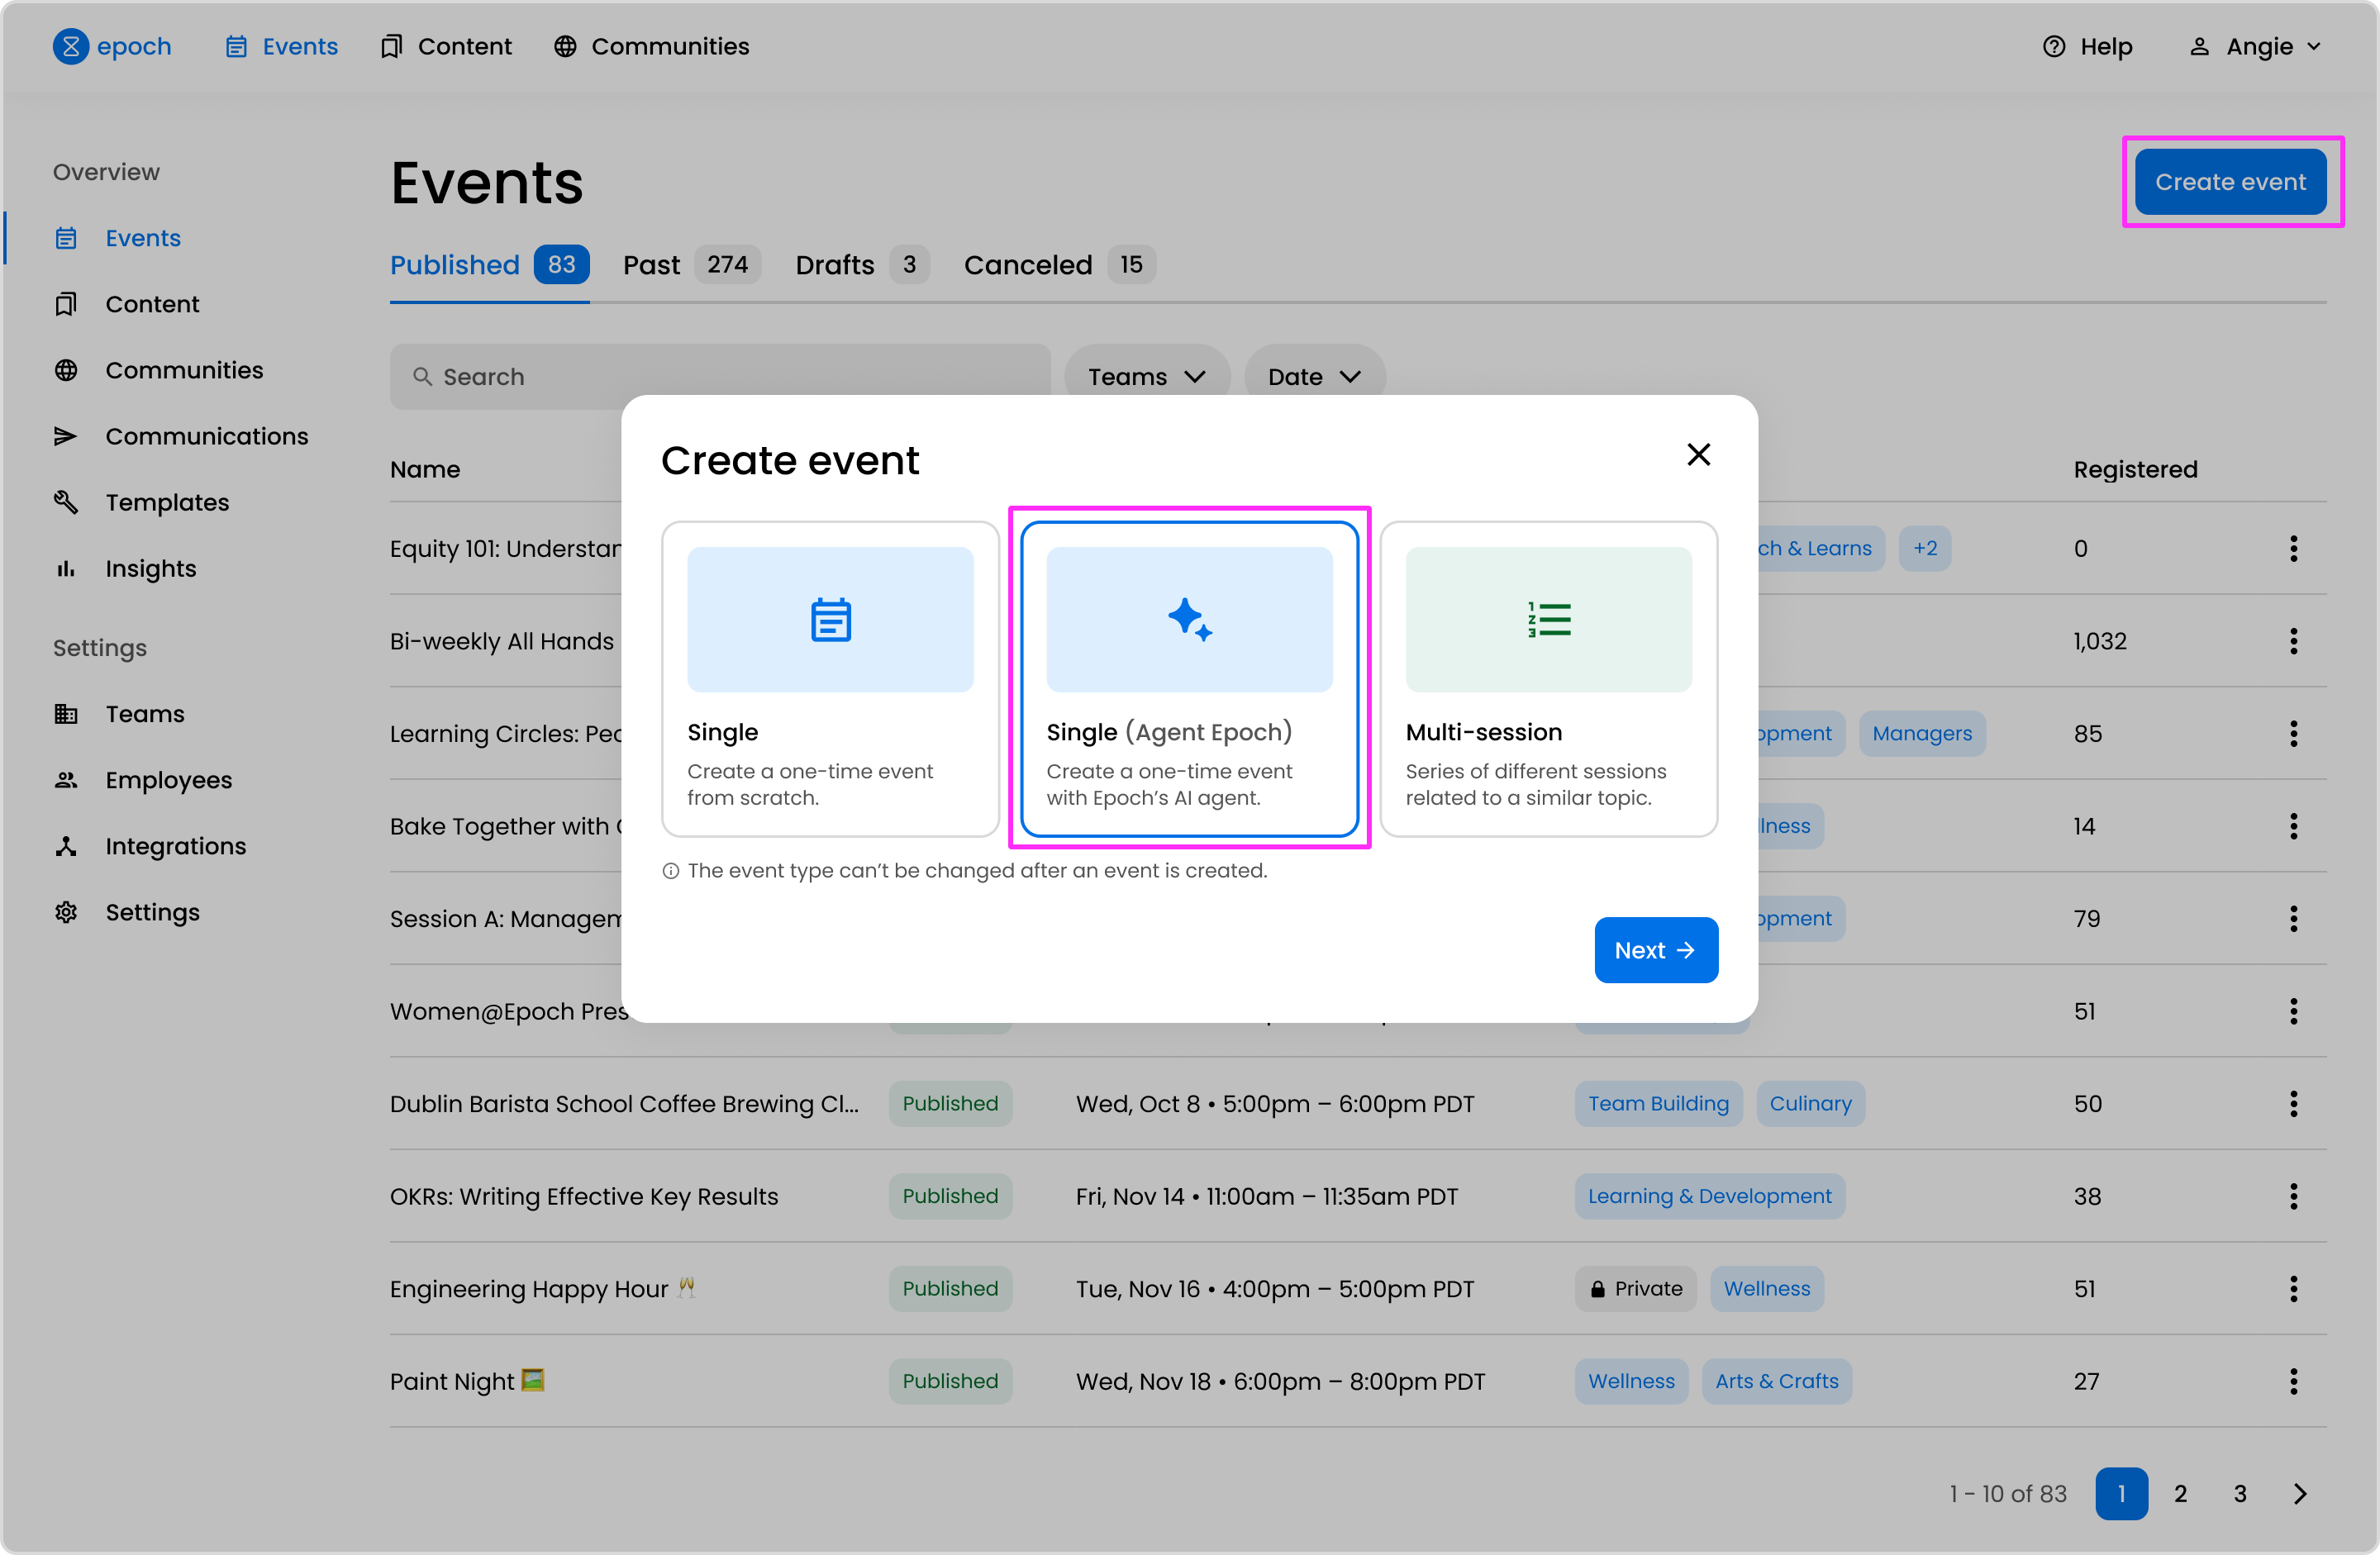2380x1555 pixels.
Task: Select the Single event type card
Action: click(830, 678)
